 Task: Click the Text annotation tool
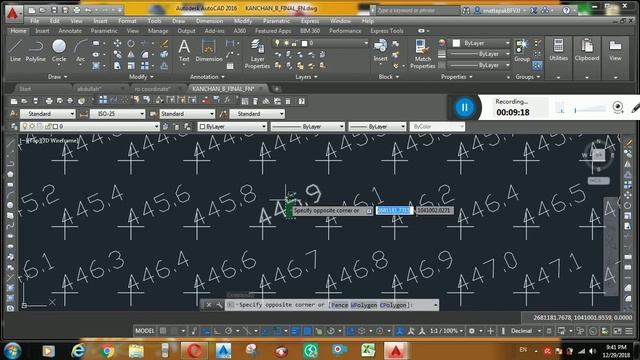tap(184, 51)
